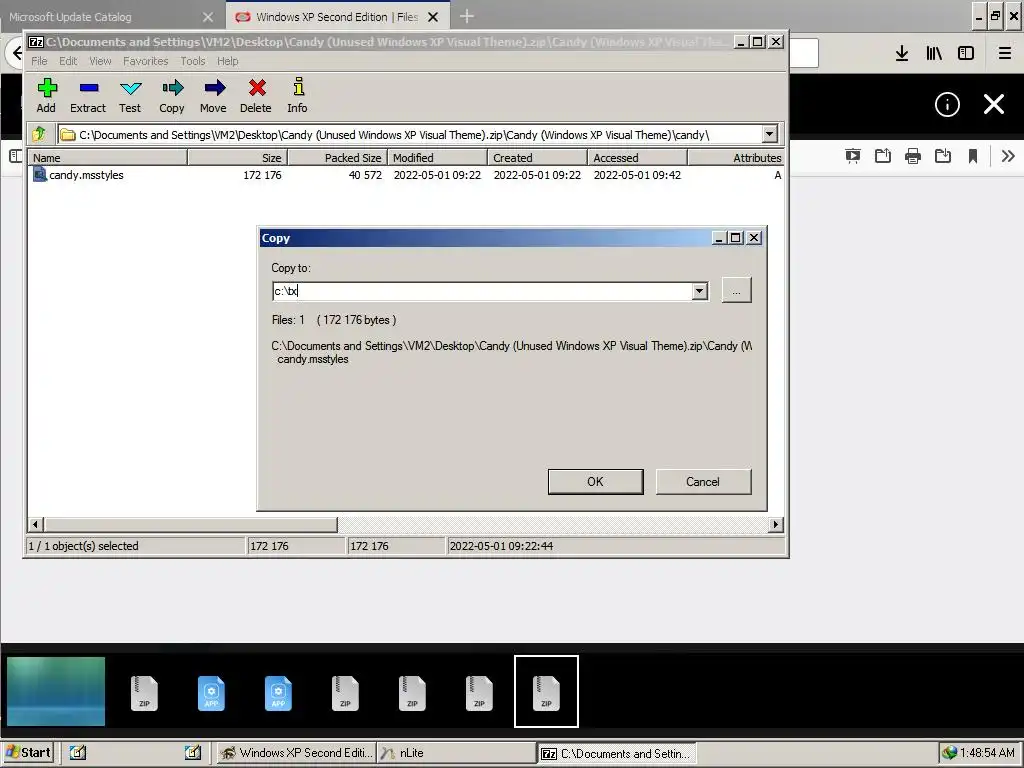Click the presentation mode icon in the viewer toolbar
Viewport: 1024px width, 768px height.
852,156
